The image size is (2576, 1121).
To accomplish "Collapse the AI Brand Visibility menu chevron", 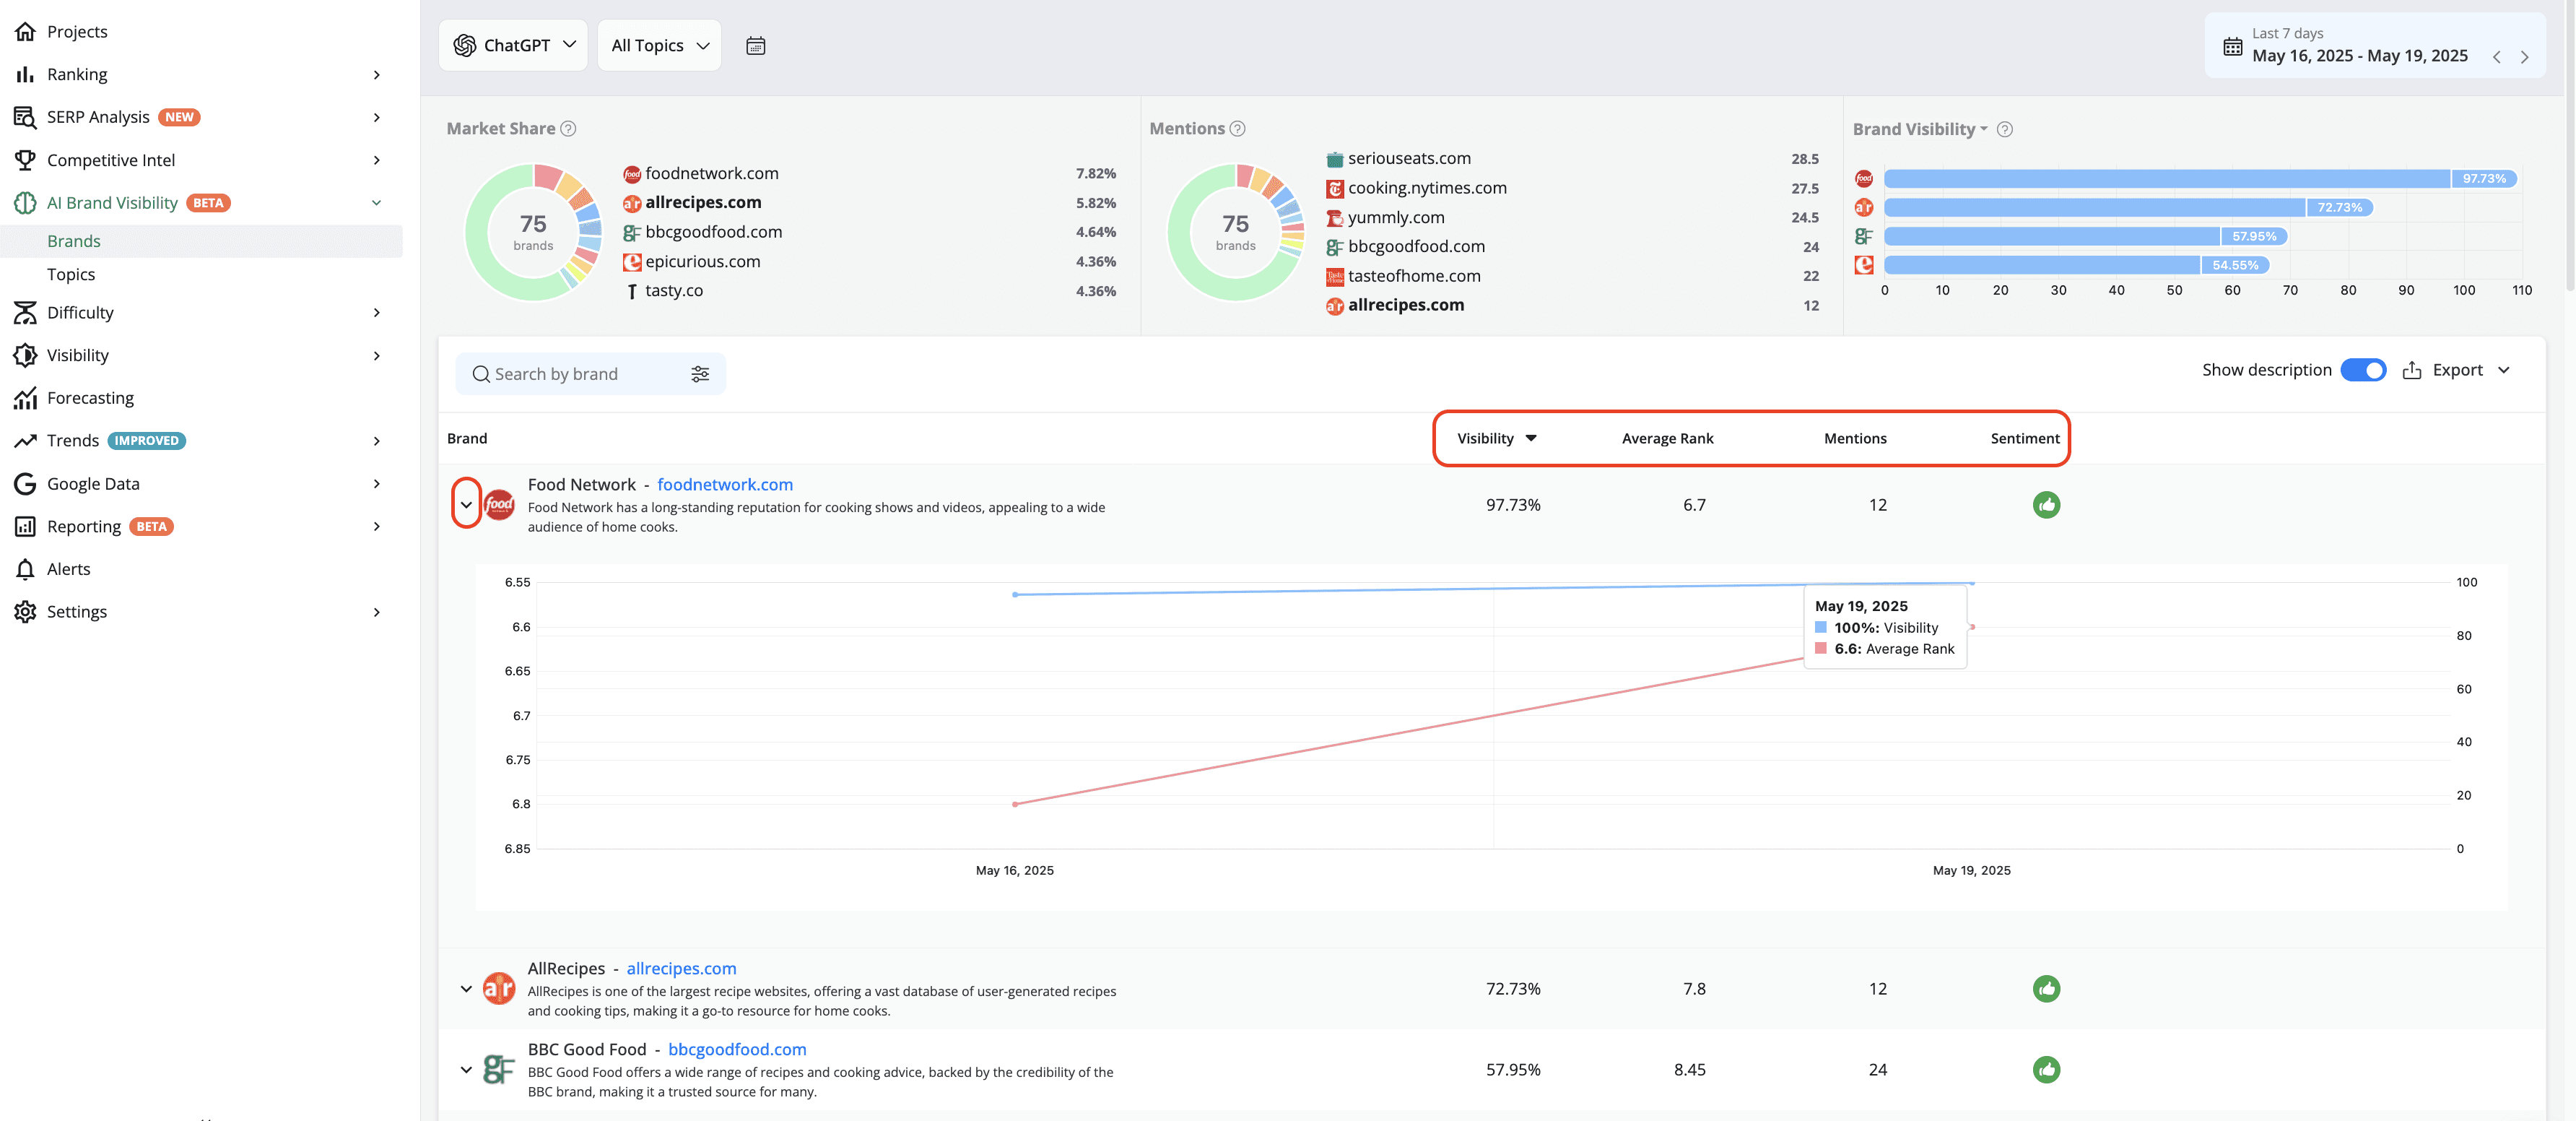I will [376, 203].
